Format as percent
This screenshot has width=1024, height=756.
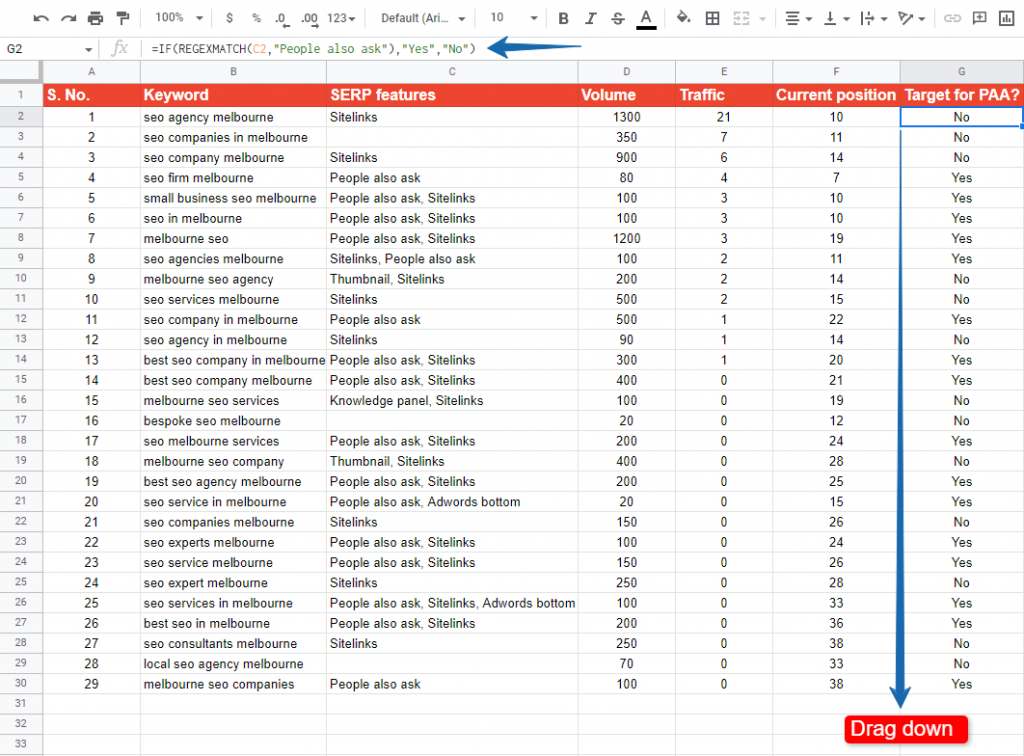tap(256, 18)
